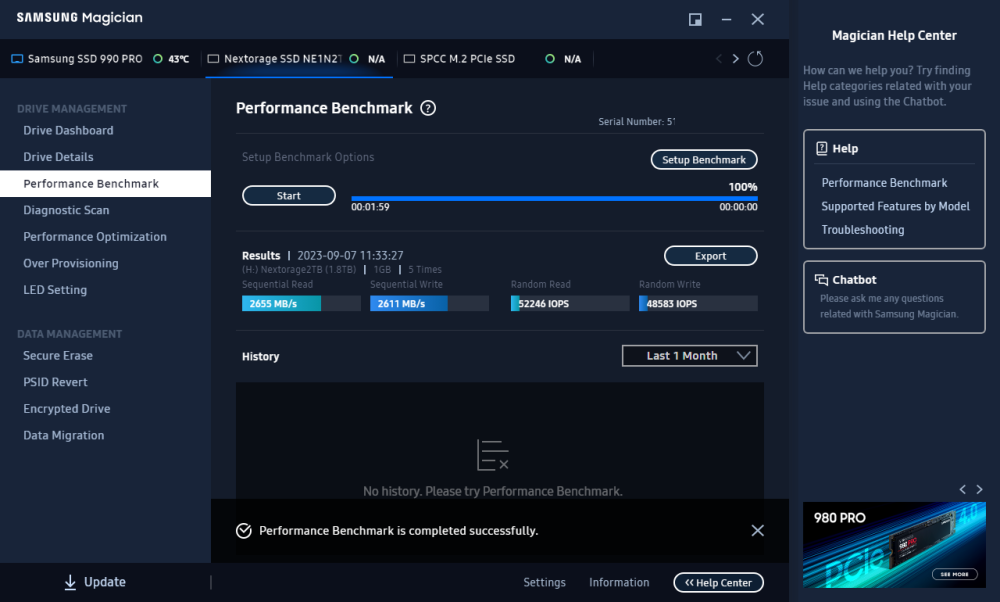Select the Samsung SSD 990 PRO tab
Viewport: 1000px width, 602px height.
[101, 59]
